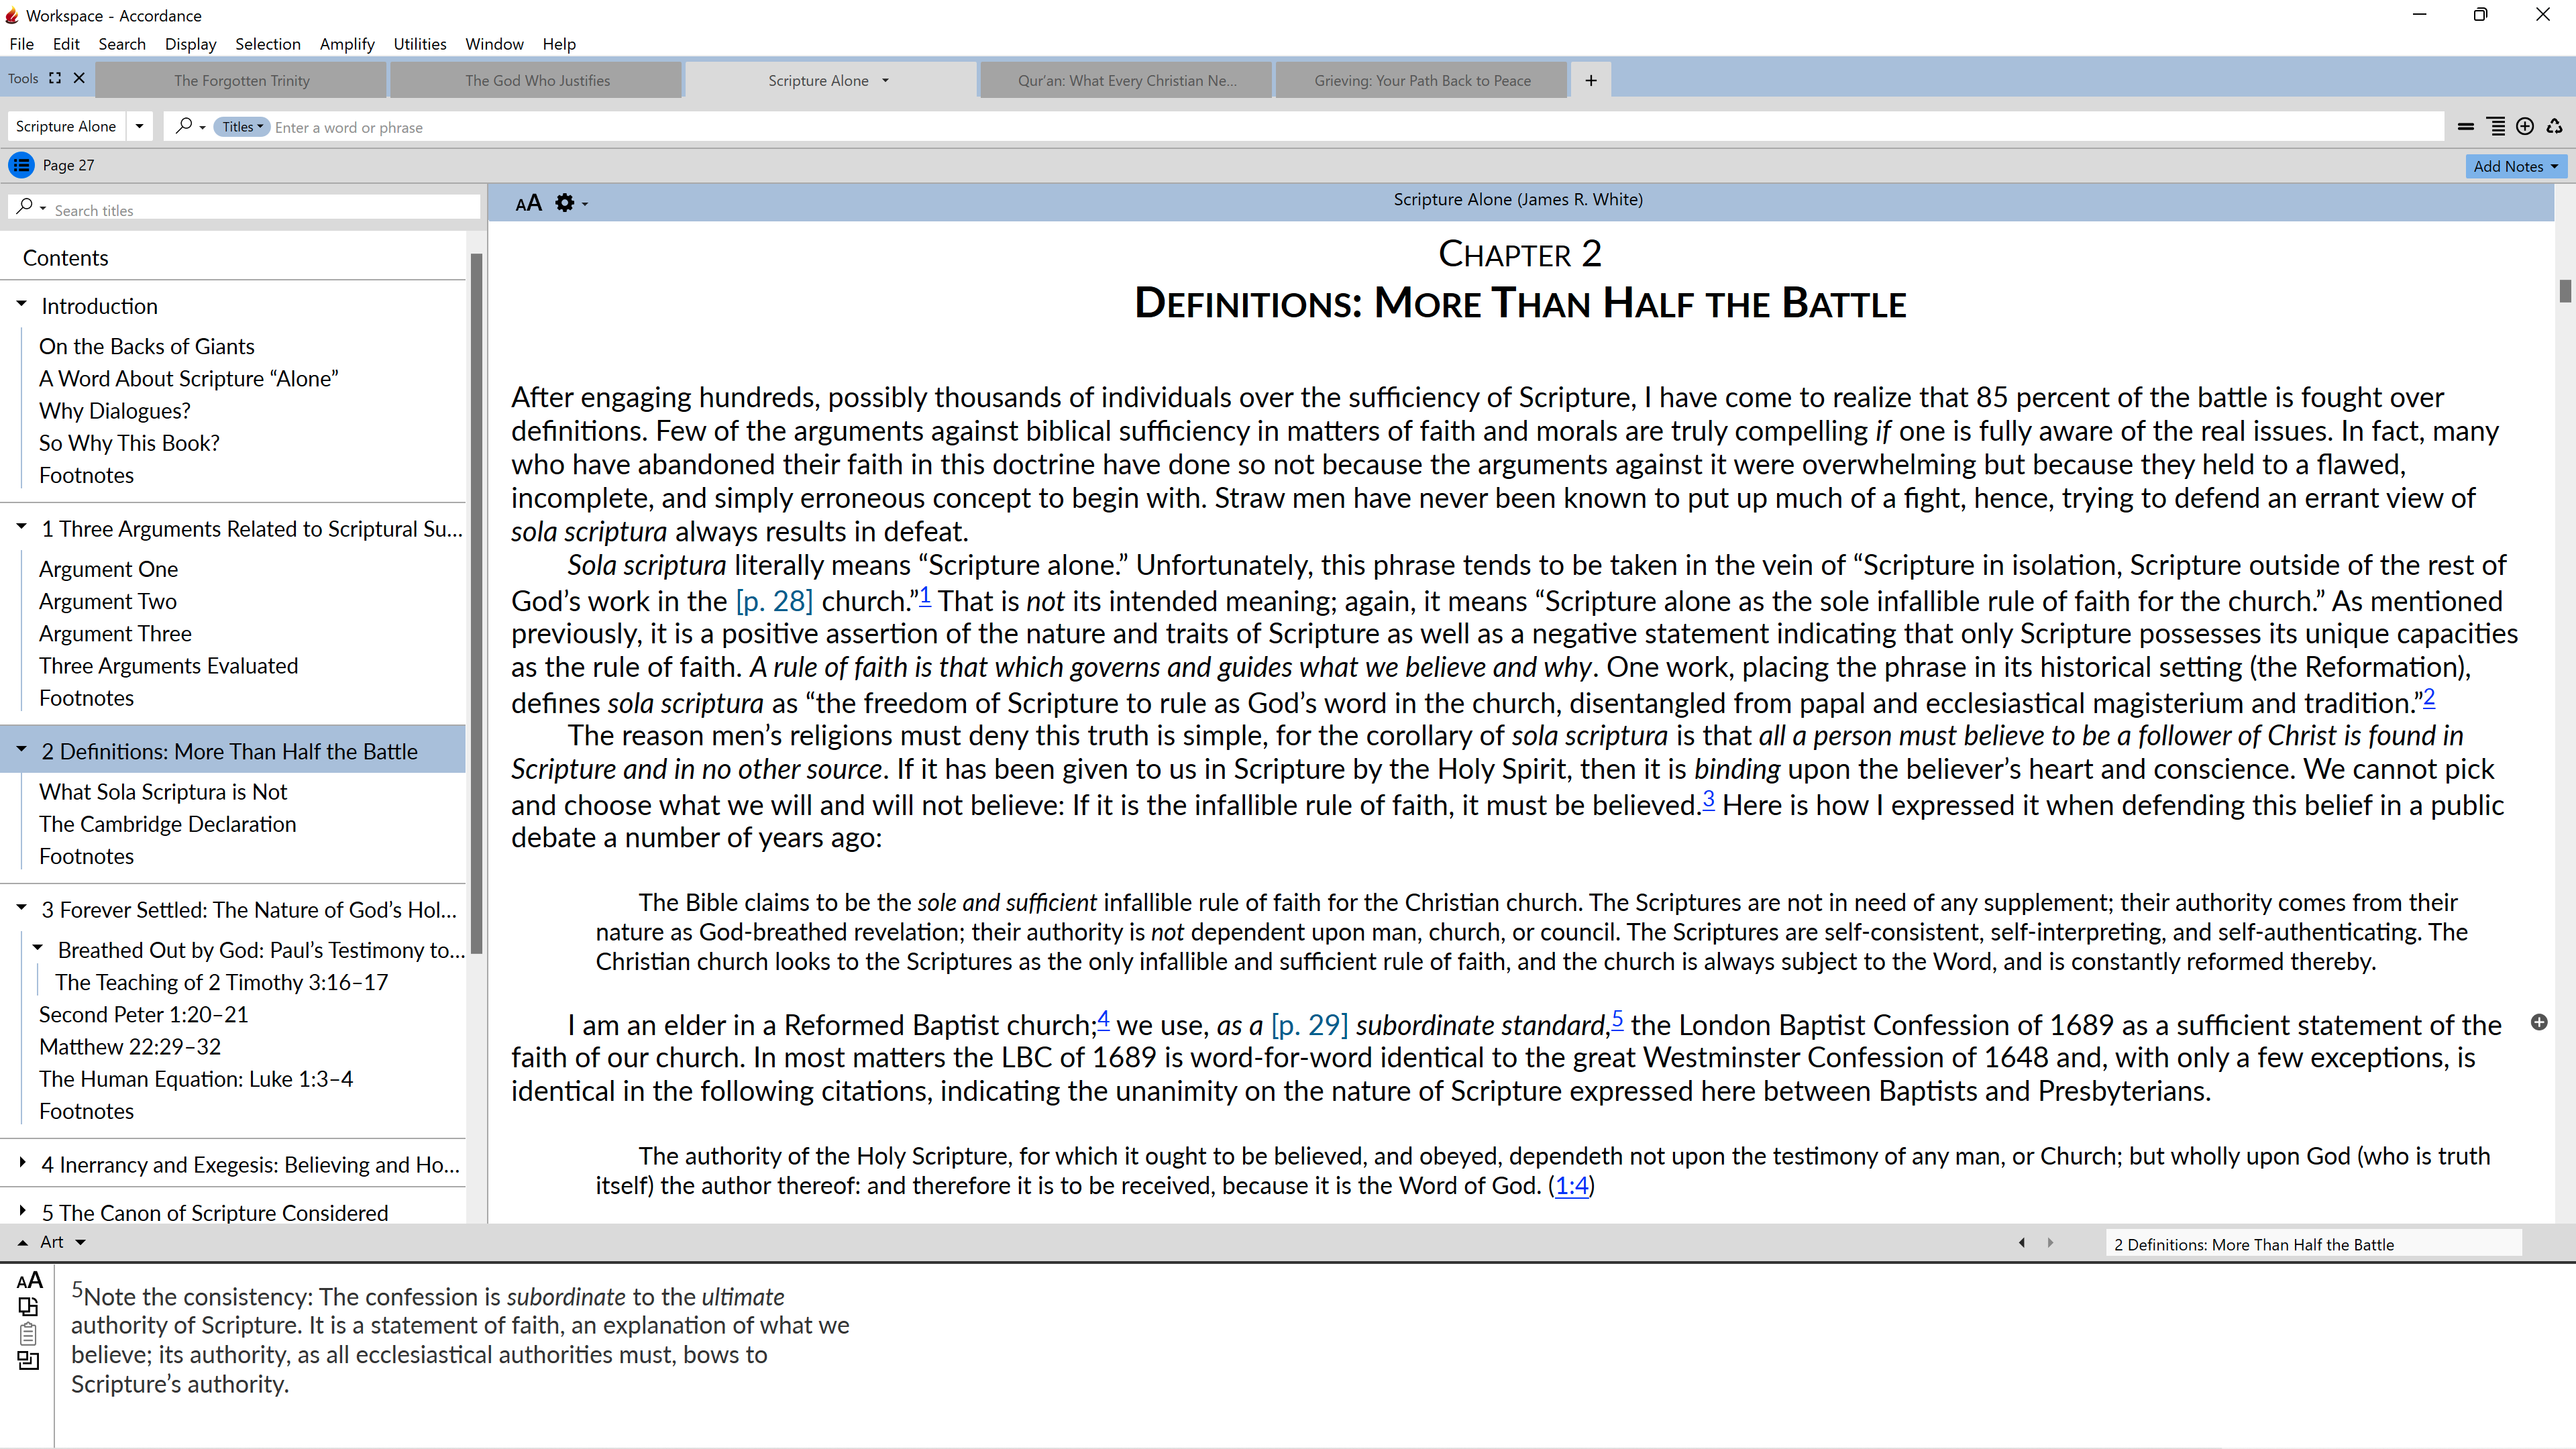Toggle the Tools full-screen bracket icon

pos(55,78)
